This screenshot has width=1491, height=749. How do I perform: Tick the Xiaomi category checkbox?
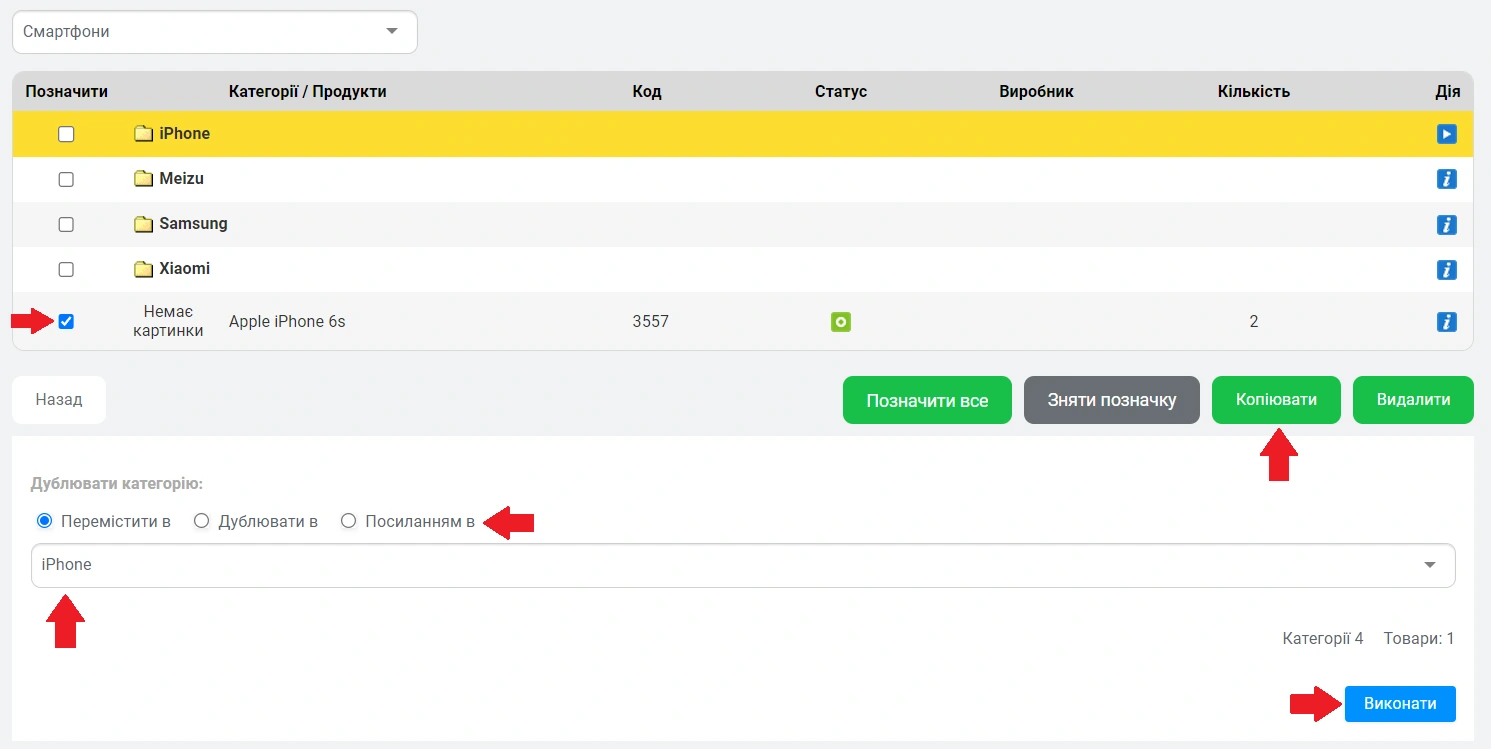[66, 269]
